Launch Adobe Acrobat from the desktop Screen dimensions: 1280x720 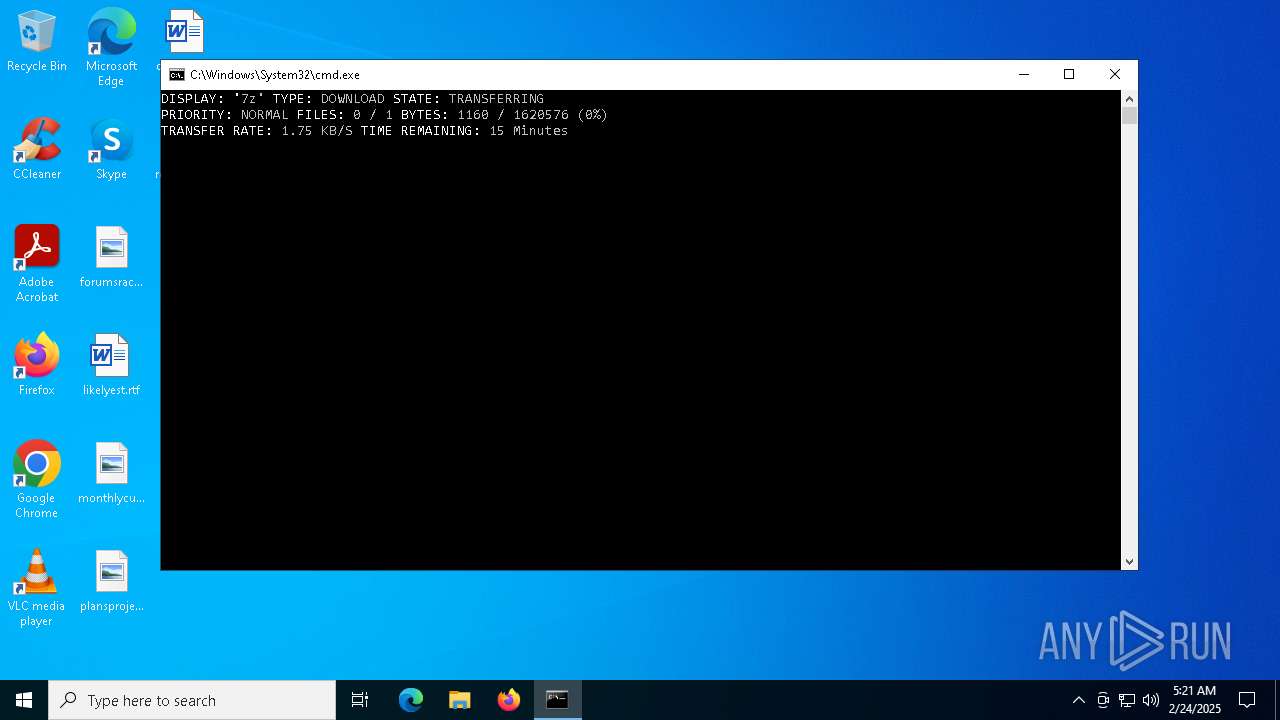click(x=37, y=264)
